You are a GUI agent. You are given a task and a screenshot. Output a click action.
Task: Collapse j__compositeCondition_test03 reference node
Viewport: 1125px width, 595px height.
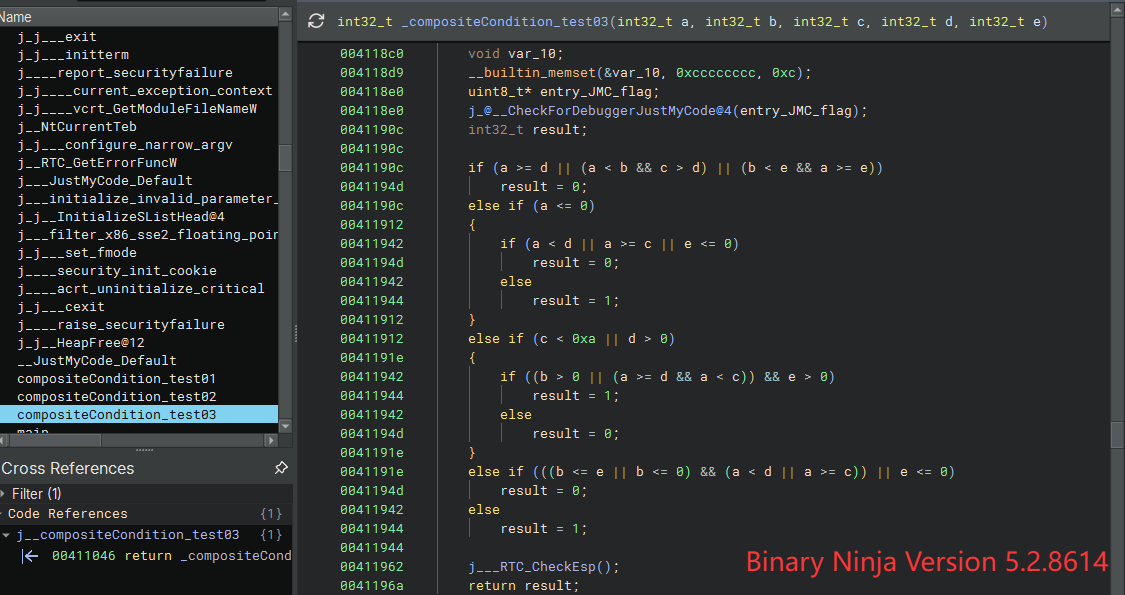pyautogui.click(x=6, y=535)
